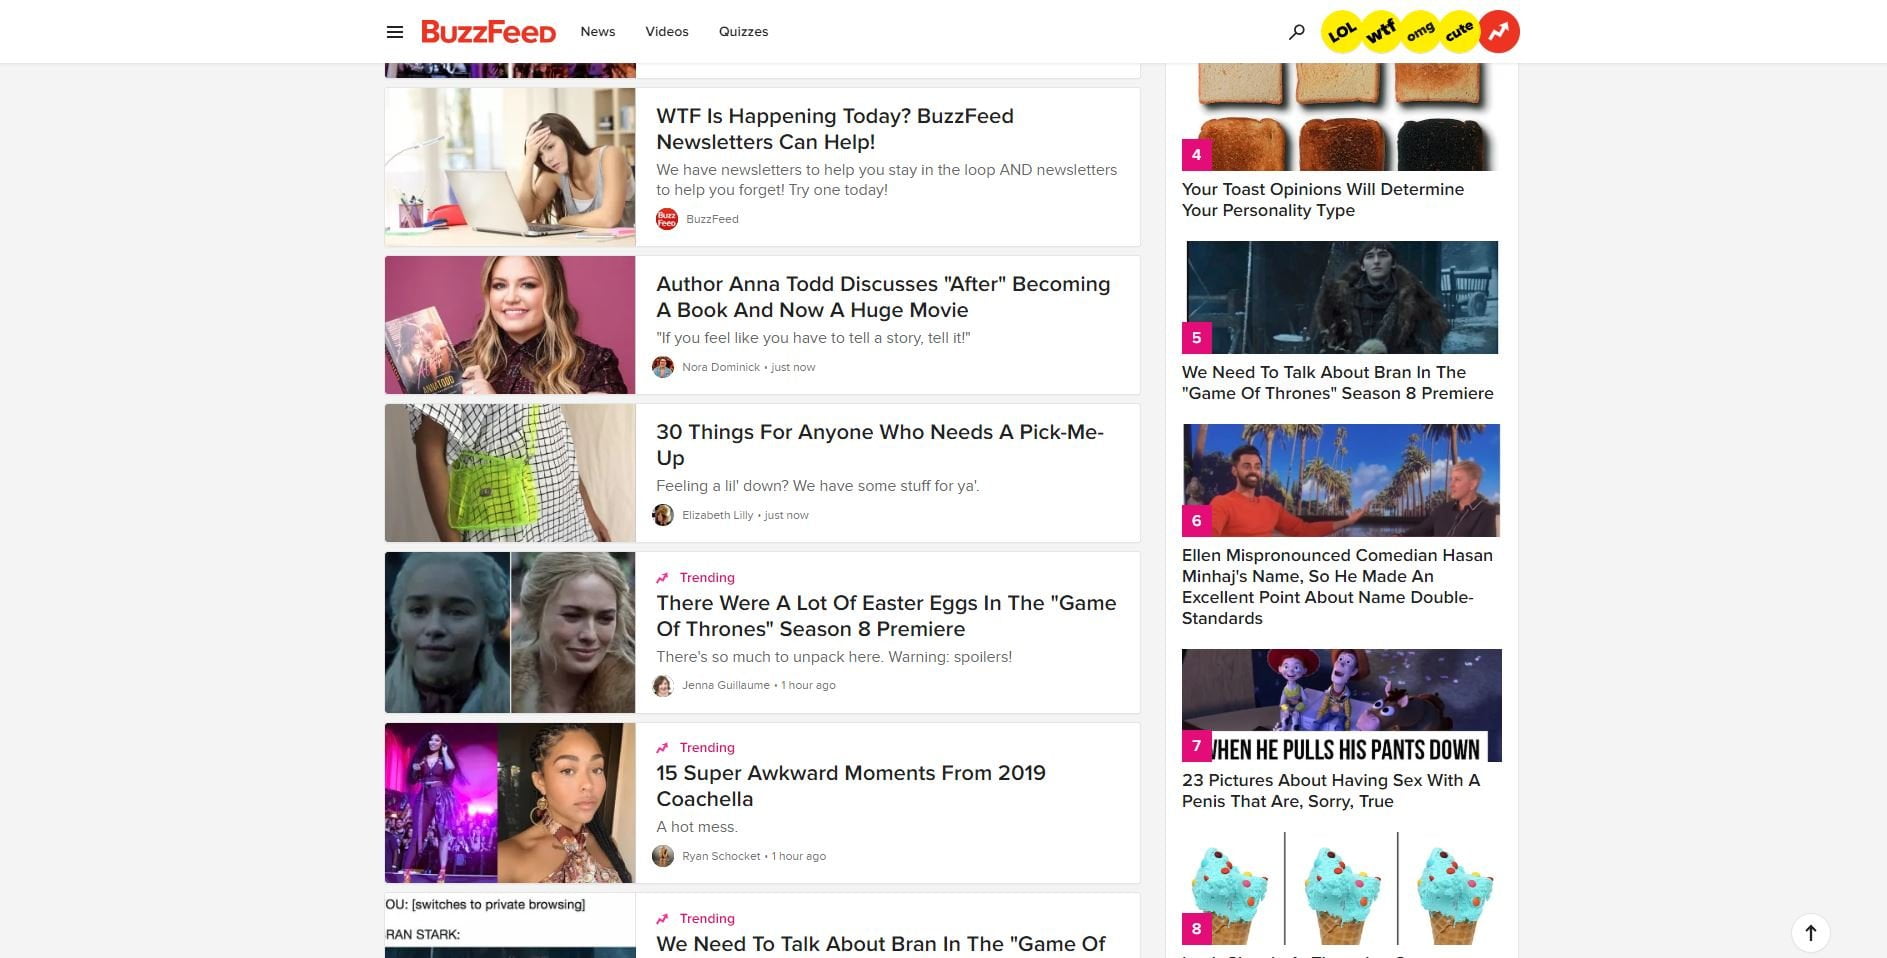This screenshot has height=958, width=1887.
Task: Click Ryan Schocket's avatar
Action: coord(663,856)
